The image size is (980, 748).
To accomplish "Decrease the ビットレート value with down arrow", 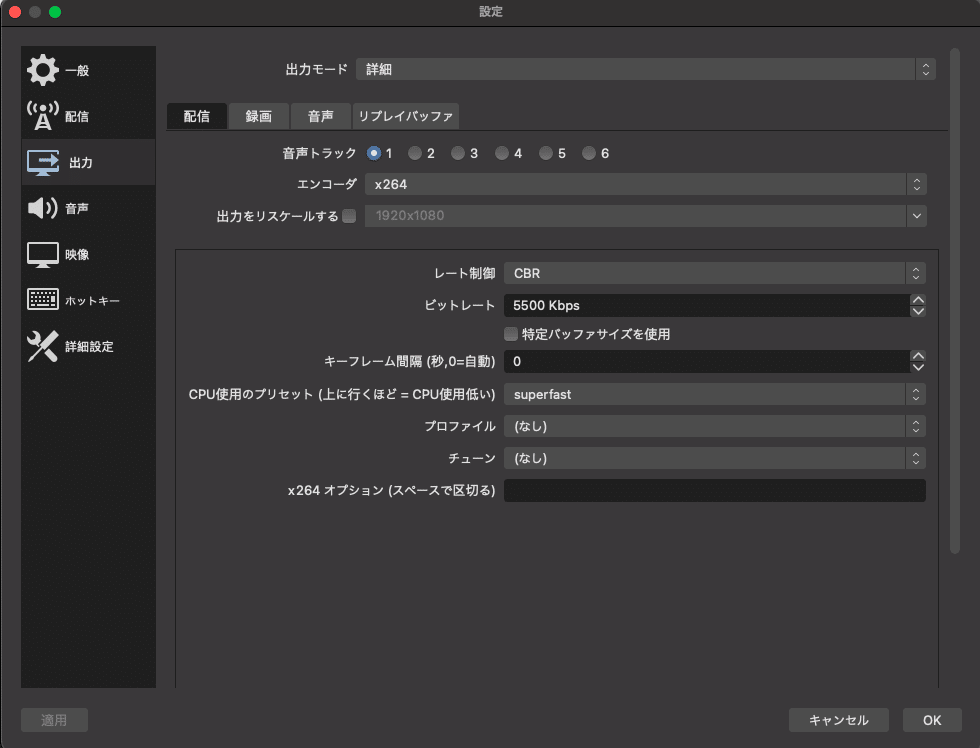I will pyautogui.click(x=918, y=311).
